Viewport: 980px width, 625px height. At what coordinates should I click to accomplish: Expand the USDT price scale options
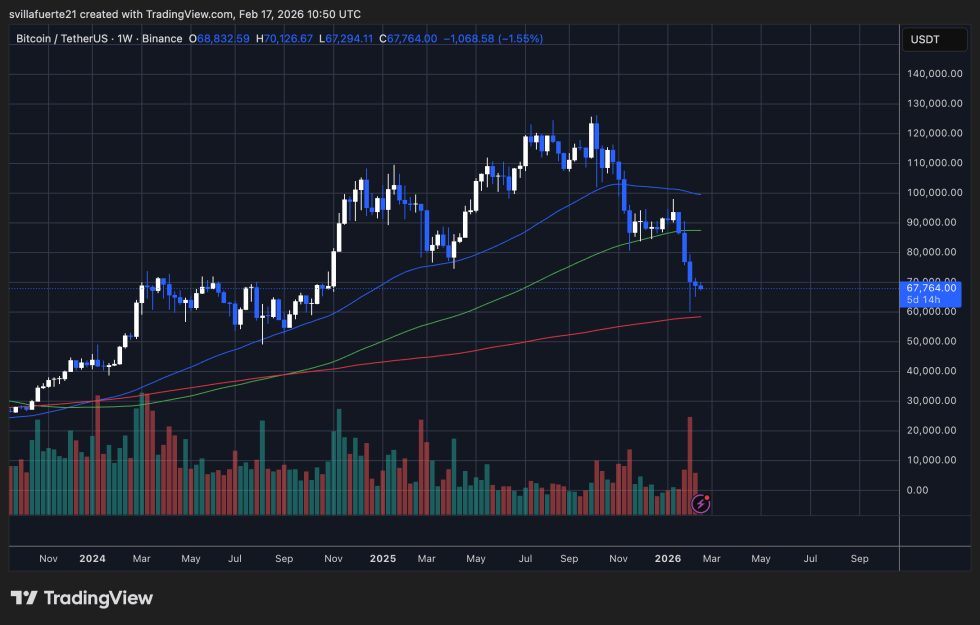tap(935, 39)
